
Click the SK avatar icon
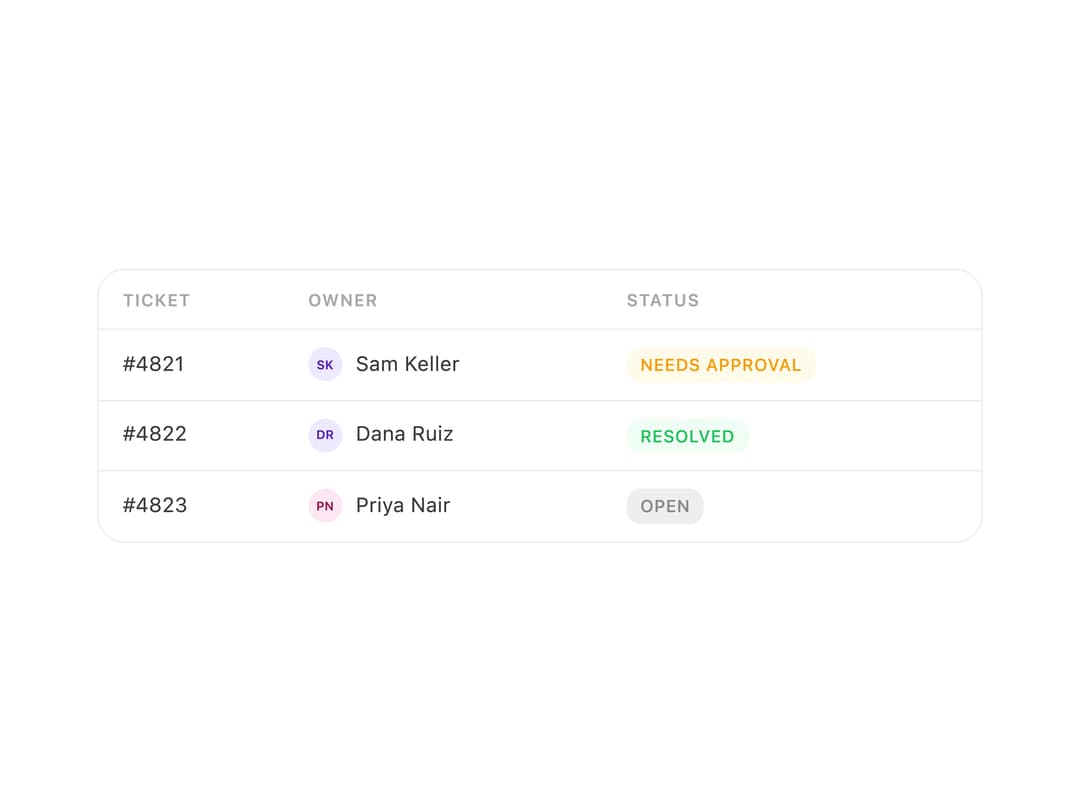(x=325, y=364)
